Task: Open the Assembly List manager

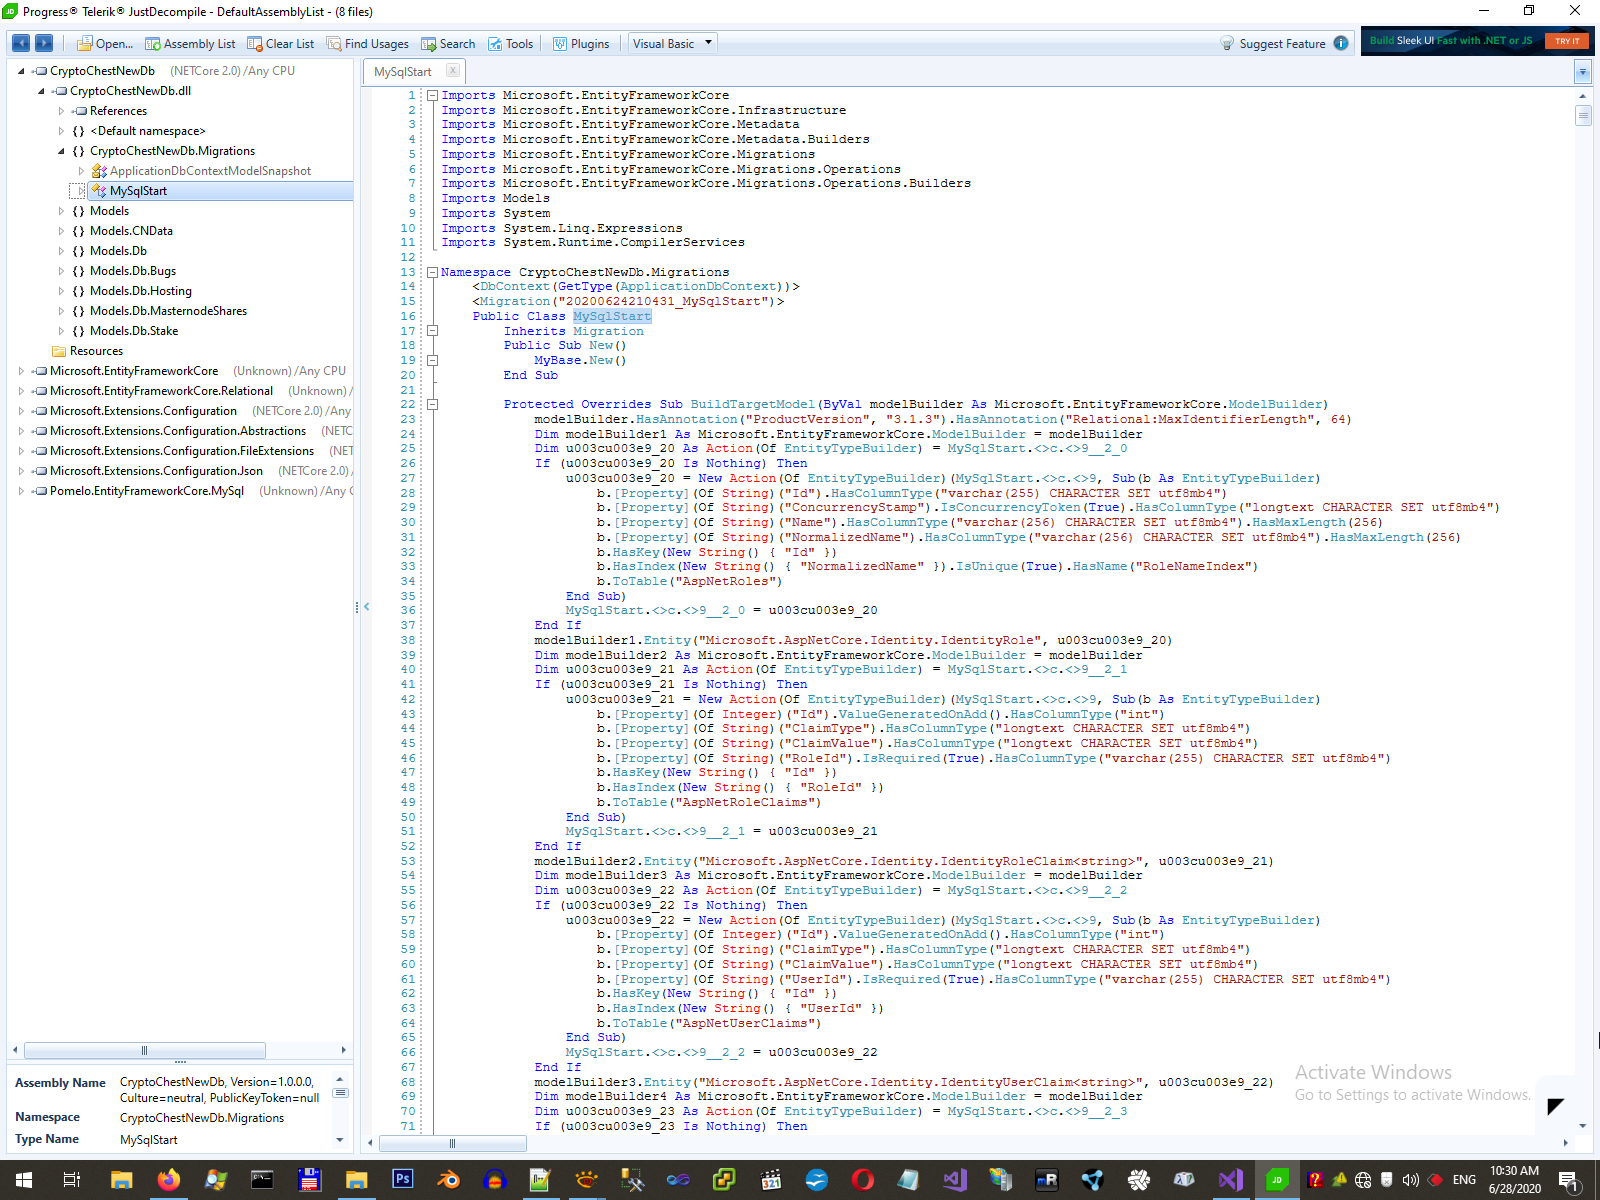Action: [x=190, y=43]
